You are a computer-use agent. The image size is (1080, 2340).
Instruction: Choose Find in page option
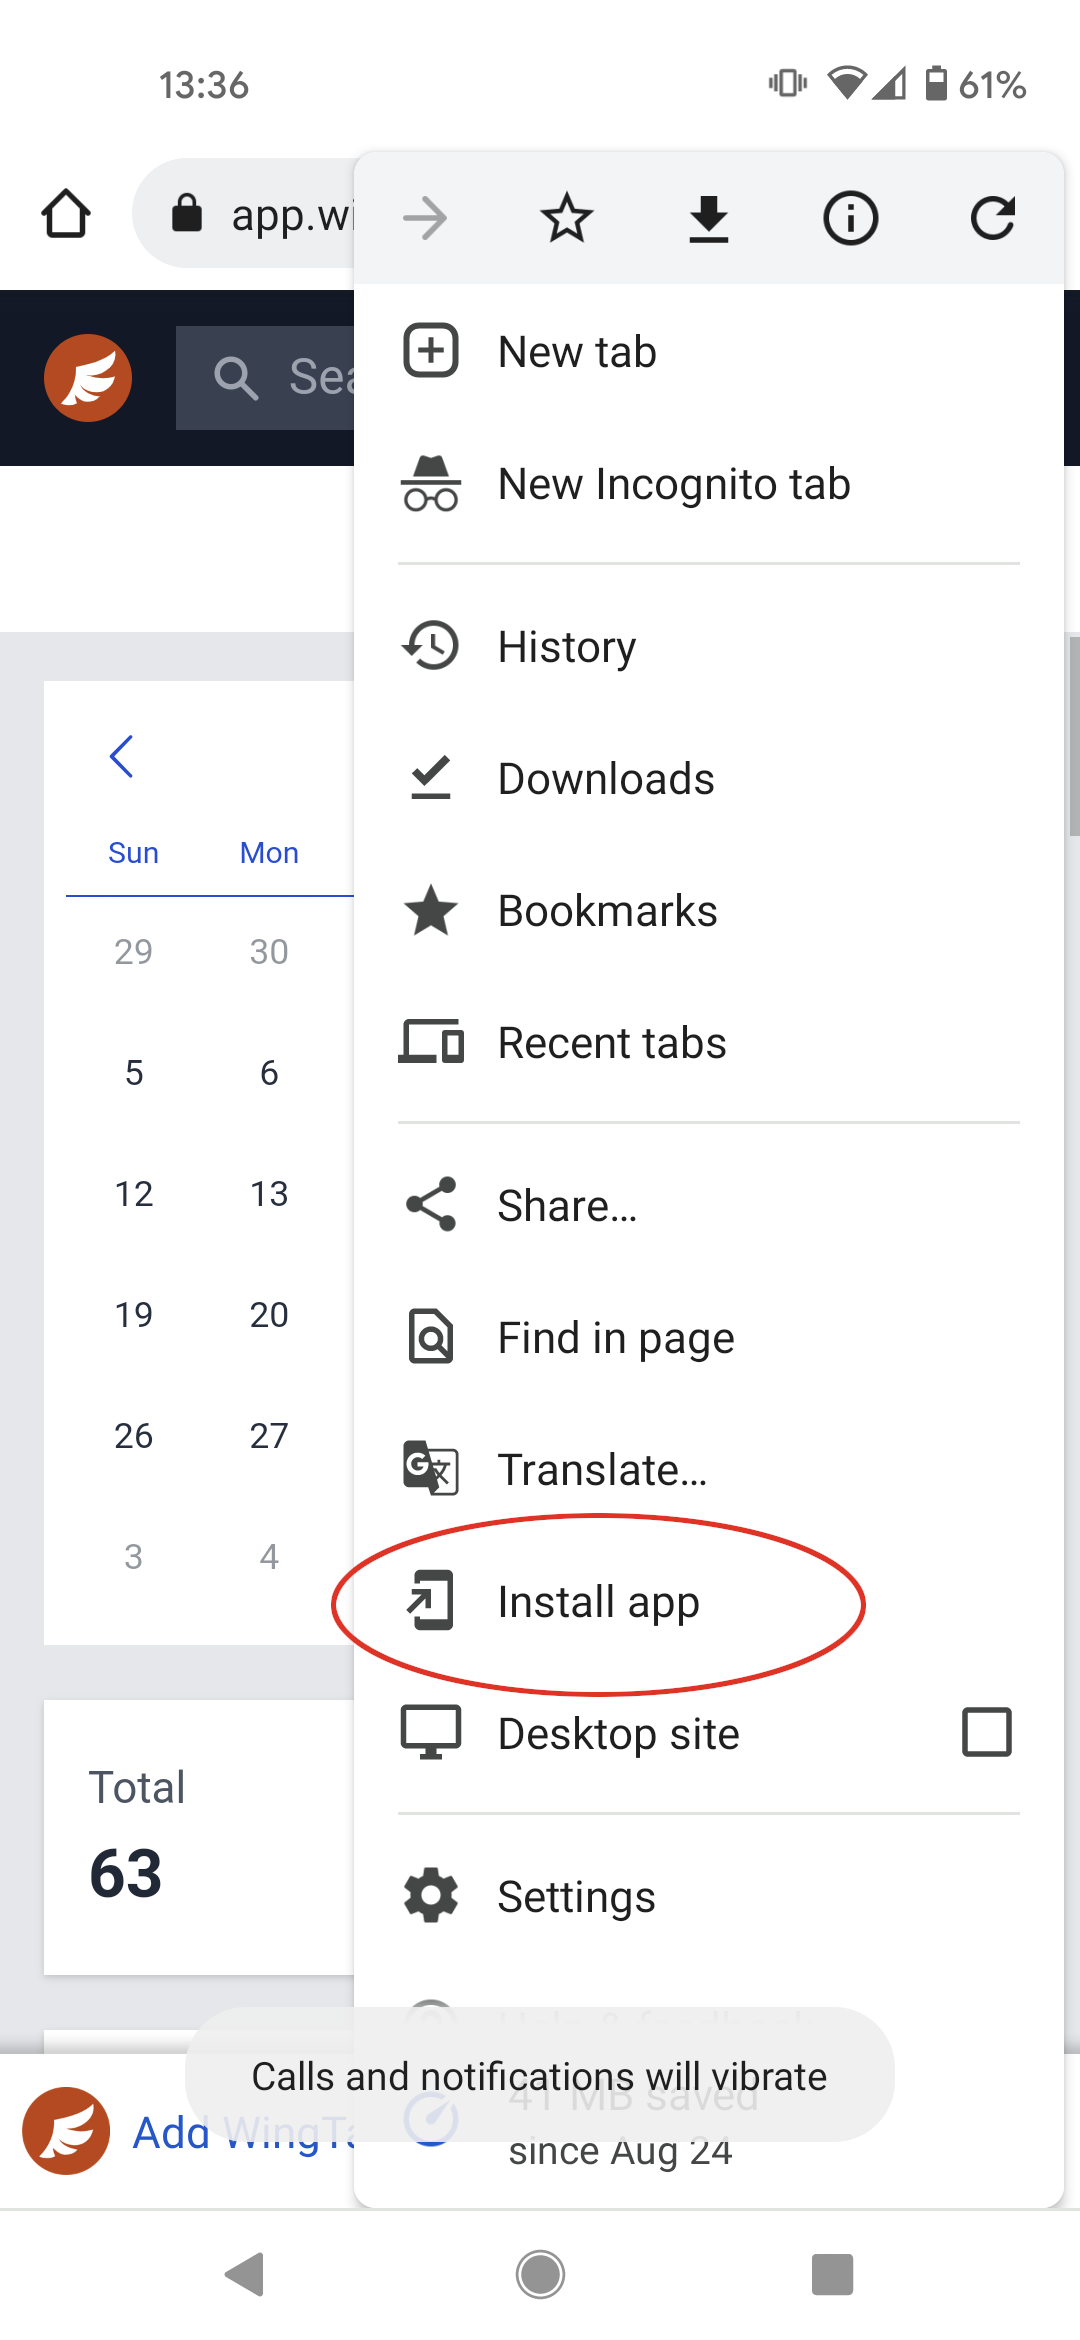coord(709,1338)
